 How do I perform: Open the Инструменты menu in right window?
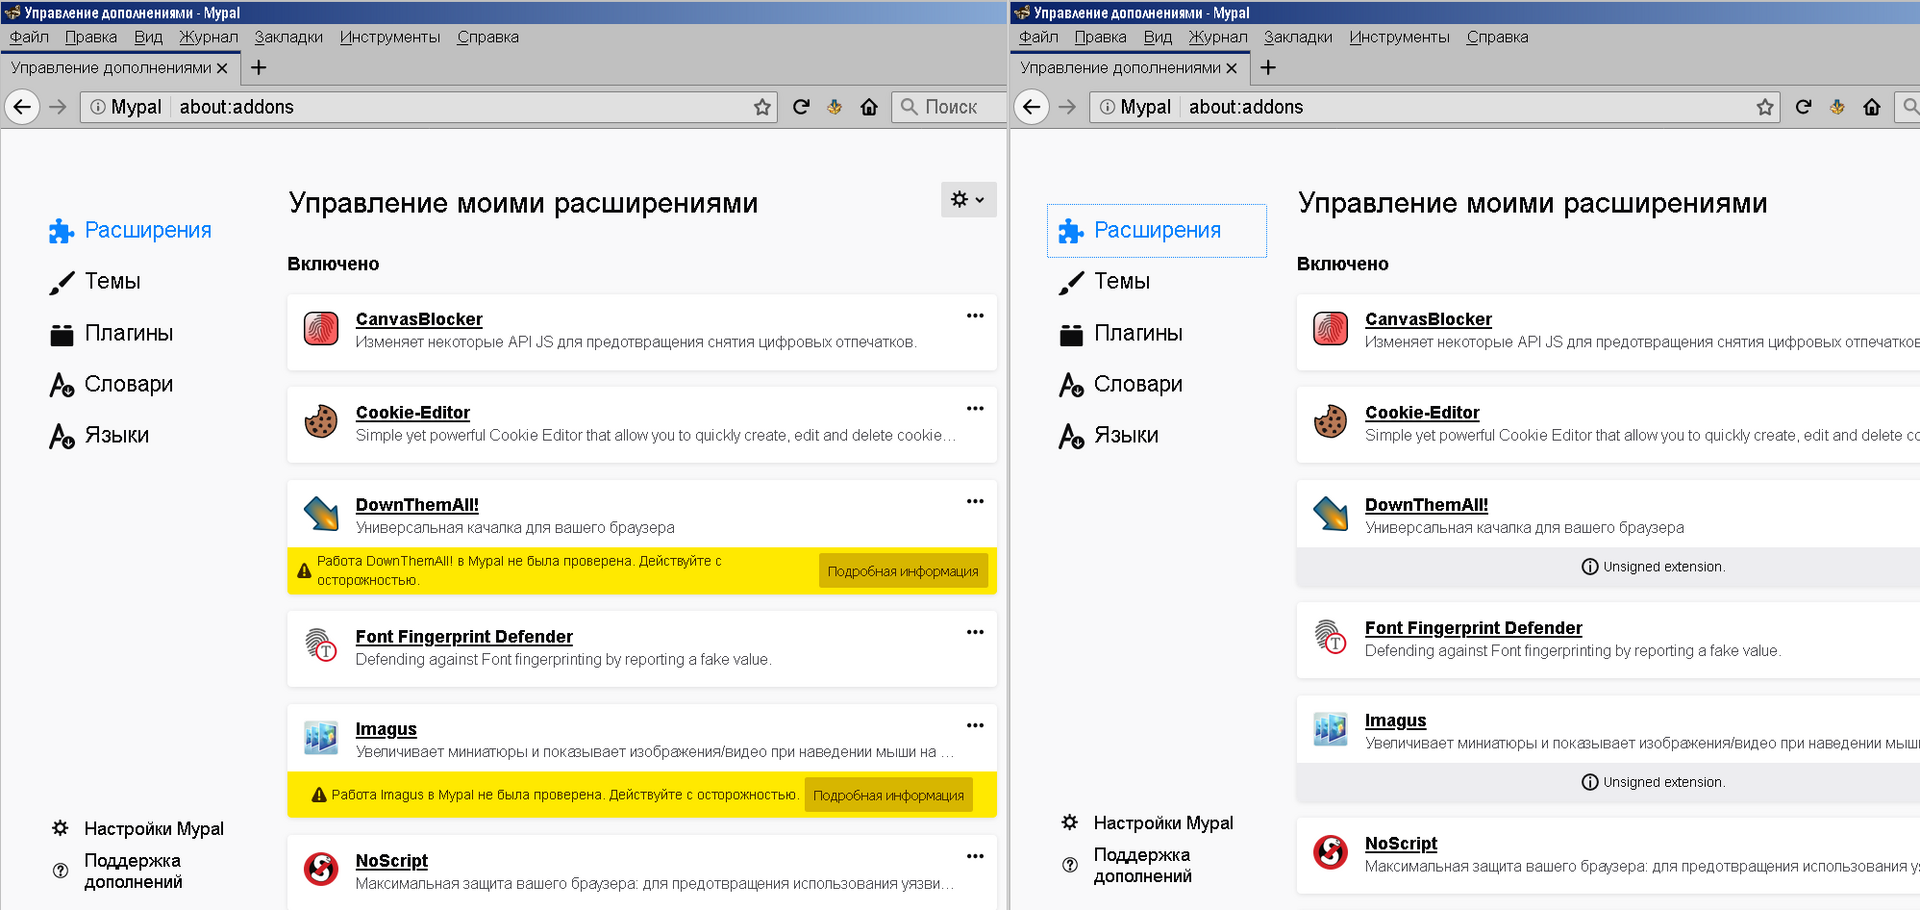(1399, 37)
